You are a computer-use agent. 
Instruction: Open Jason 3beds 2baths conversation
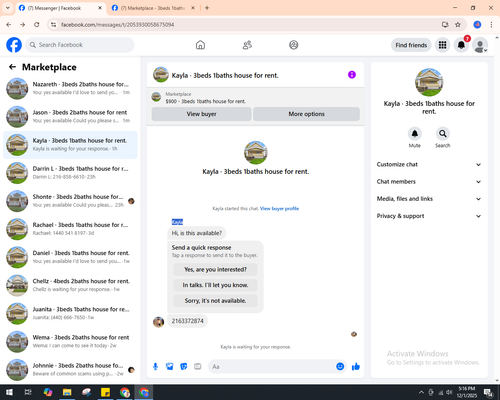(x=70, y=117)
